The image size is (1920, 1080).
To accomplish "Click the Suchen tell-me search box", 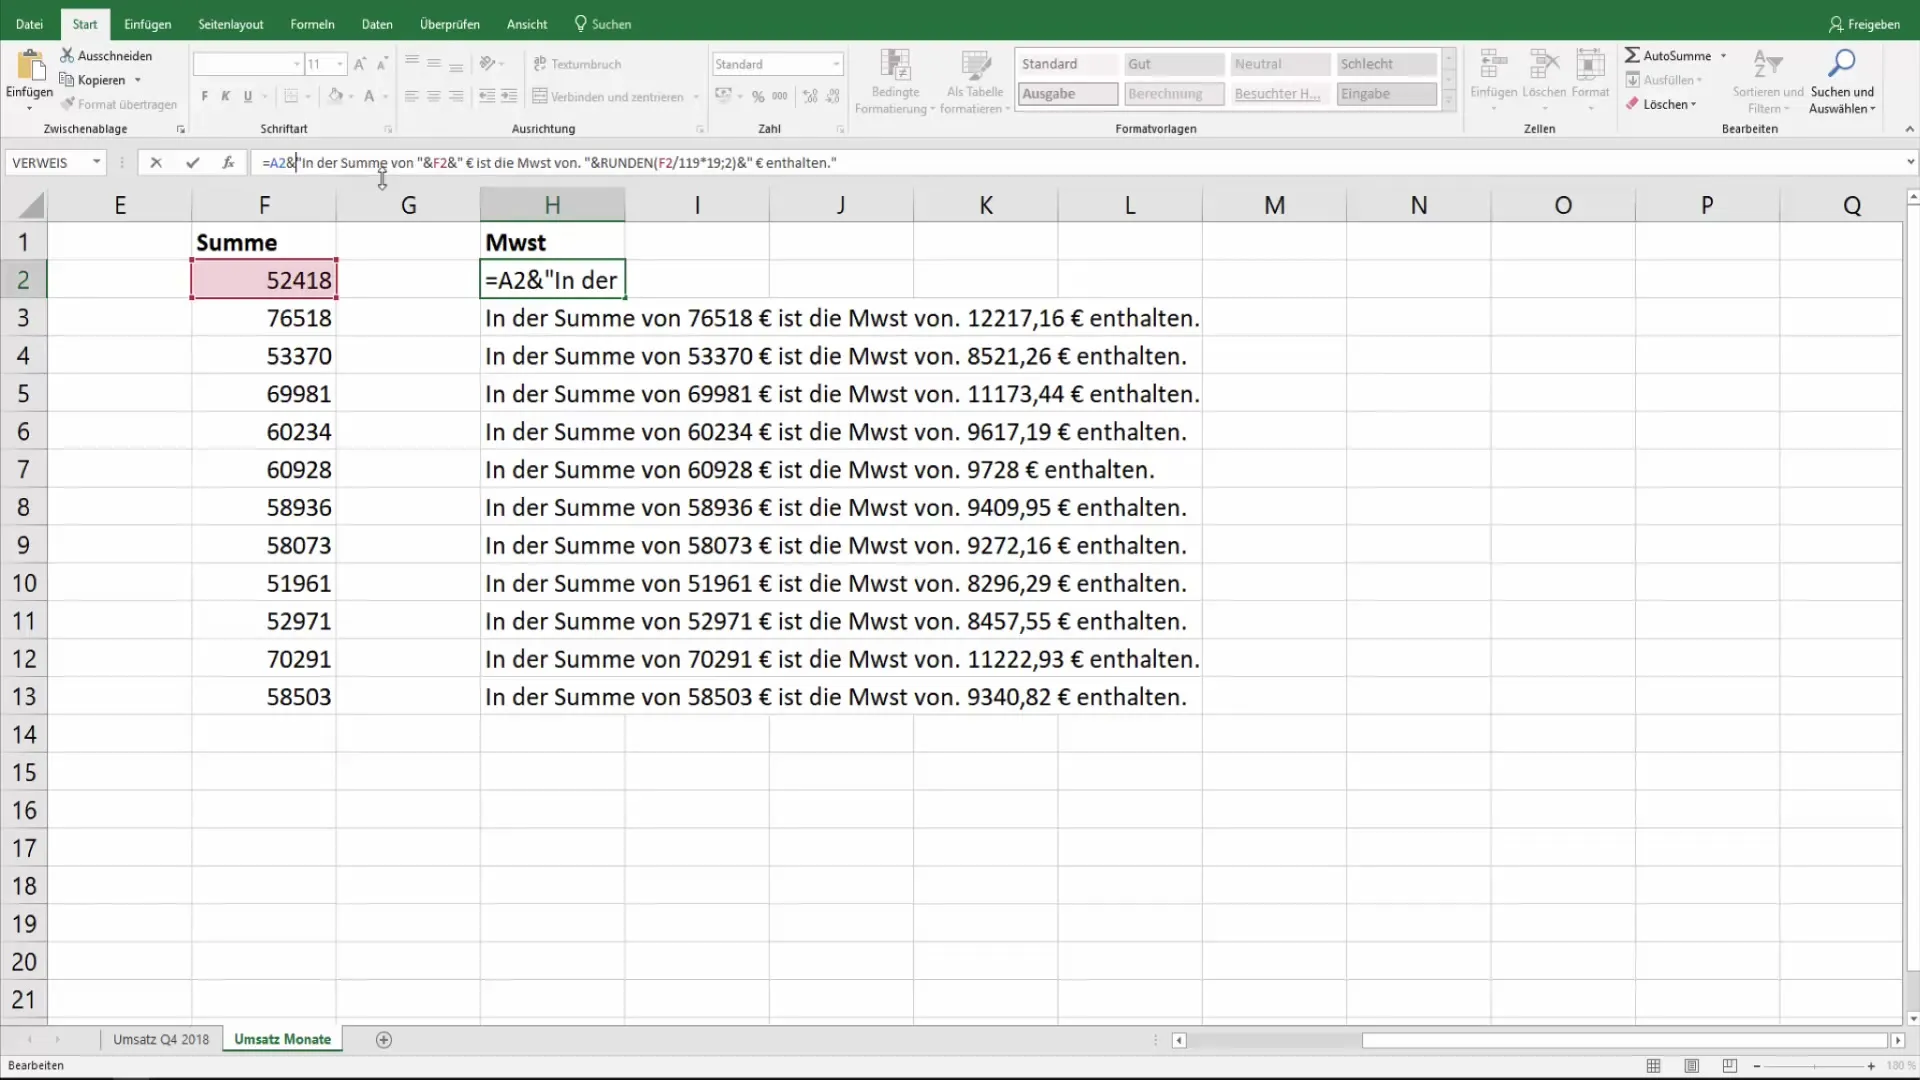I will (603, 24).
